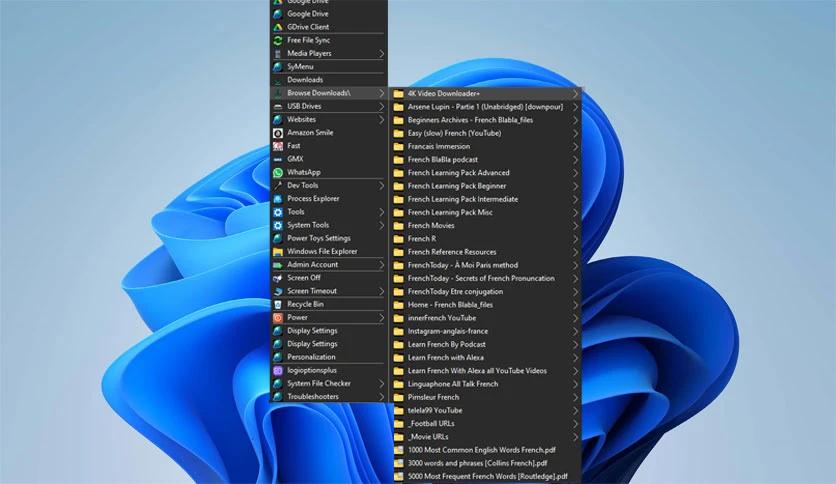The image size is (836, 484).
Task: Click the GDrive Client icon
Action: tap(278, 27)
